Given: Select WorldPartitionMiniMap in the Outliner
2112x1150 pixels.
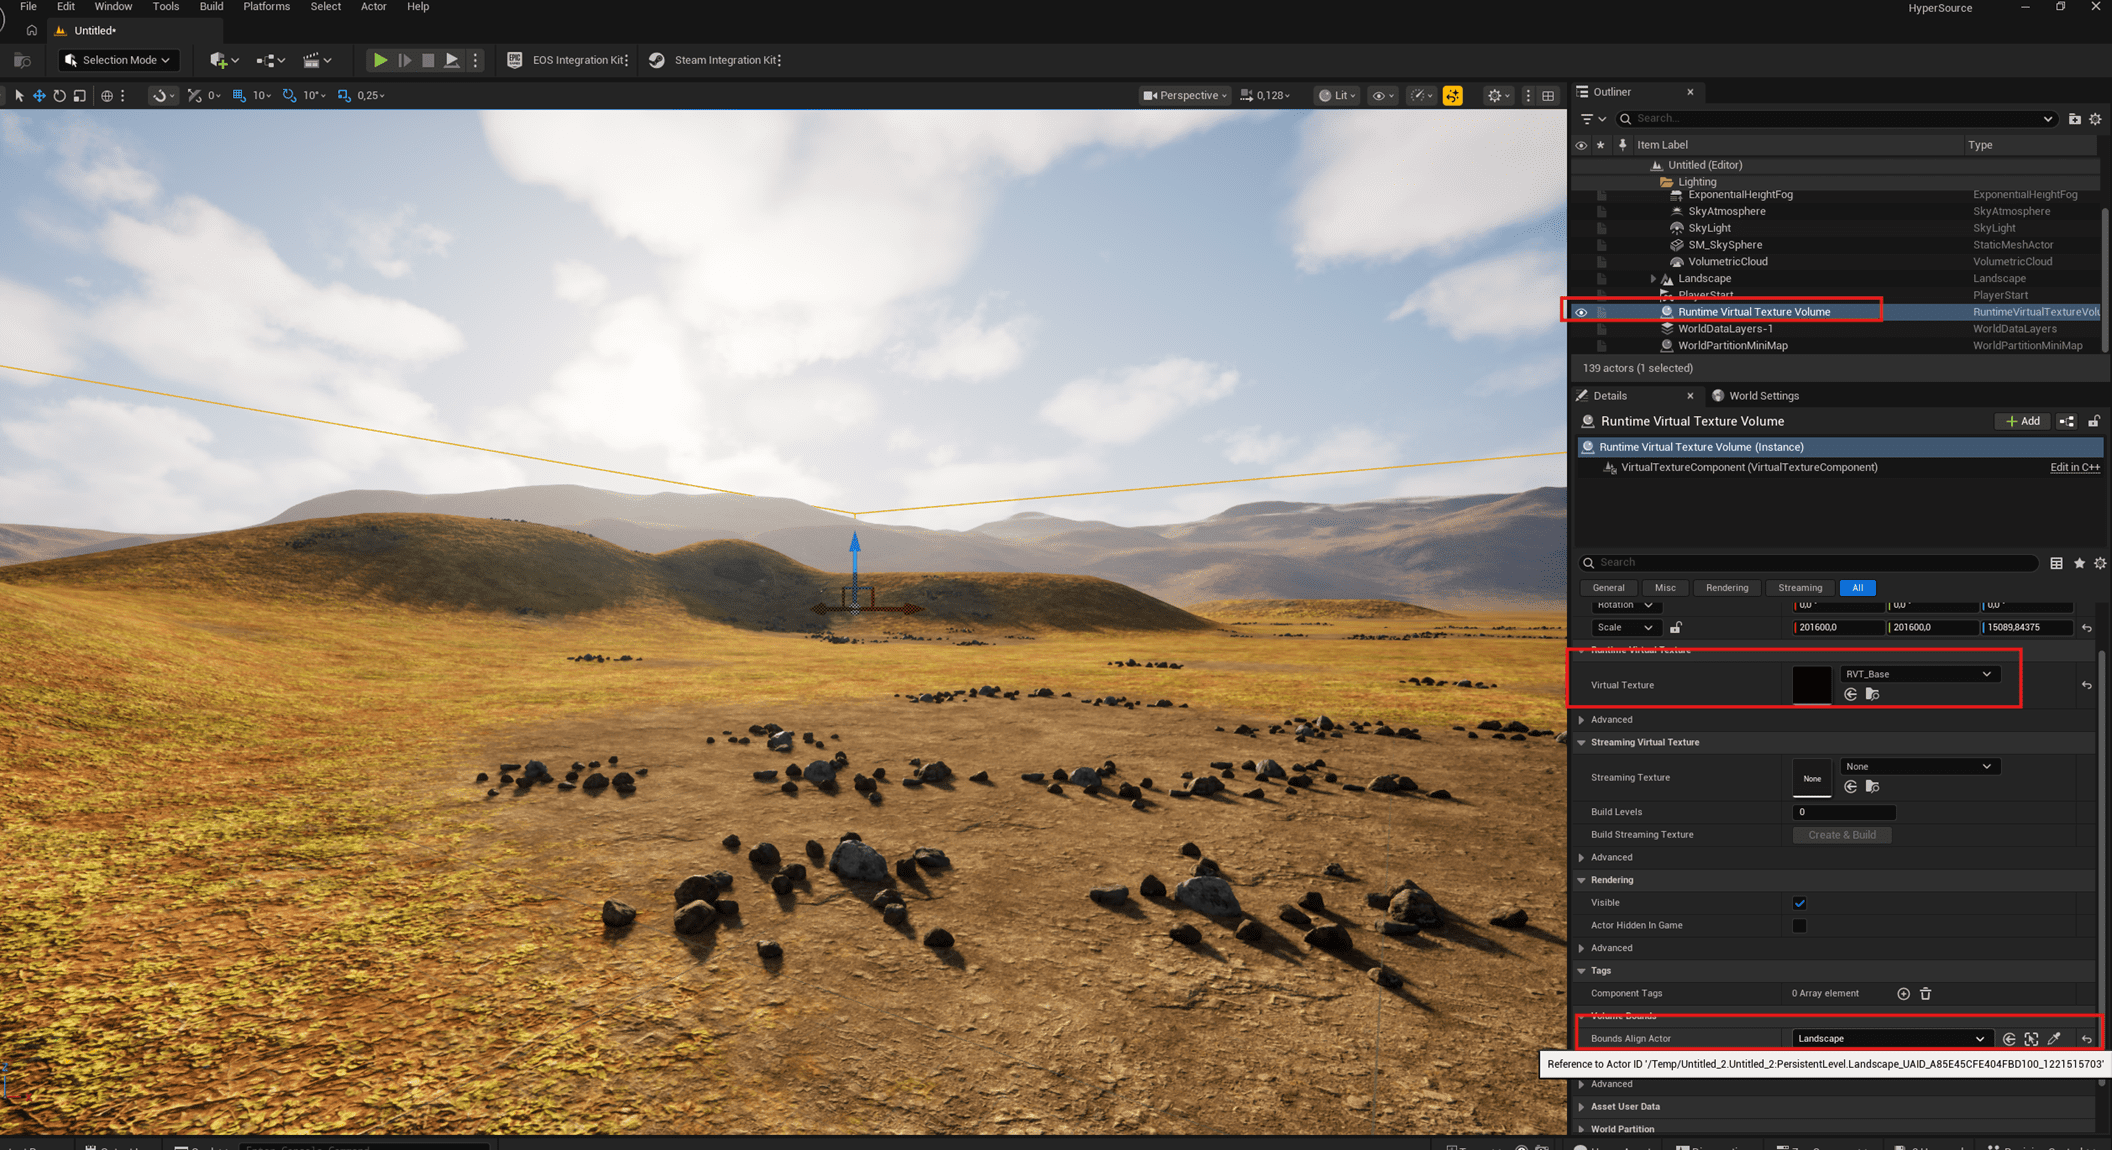Looking at the screenshot, I should coord(1732,346).
